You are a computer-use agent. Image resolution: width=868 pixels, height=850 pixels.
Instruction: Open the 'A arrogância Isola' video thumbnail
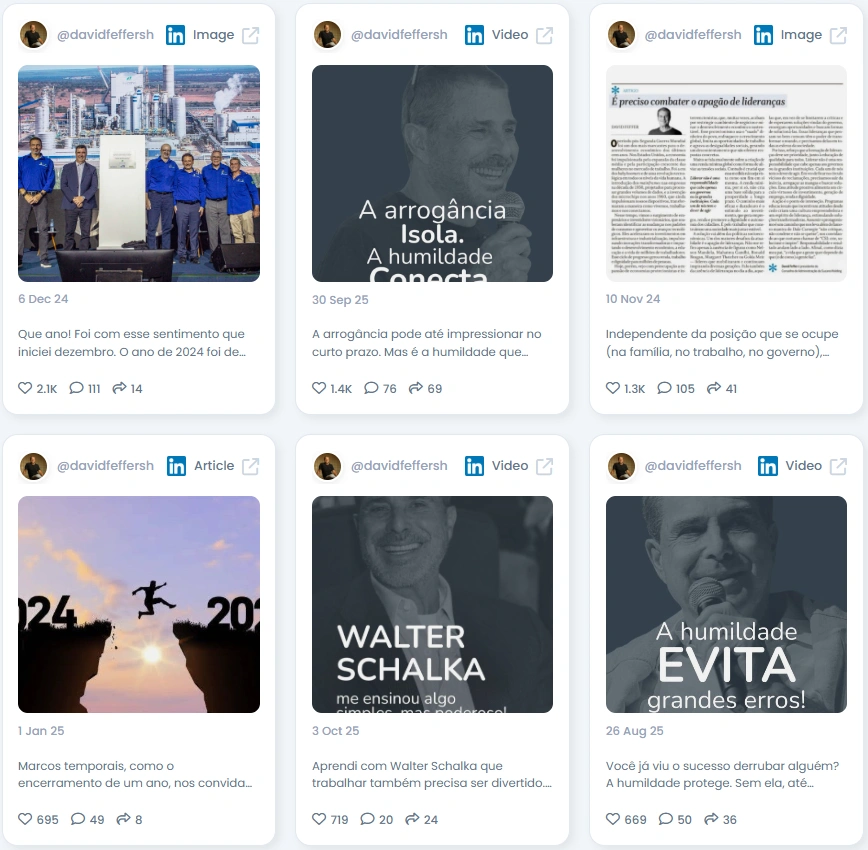[432, 173]
